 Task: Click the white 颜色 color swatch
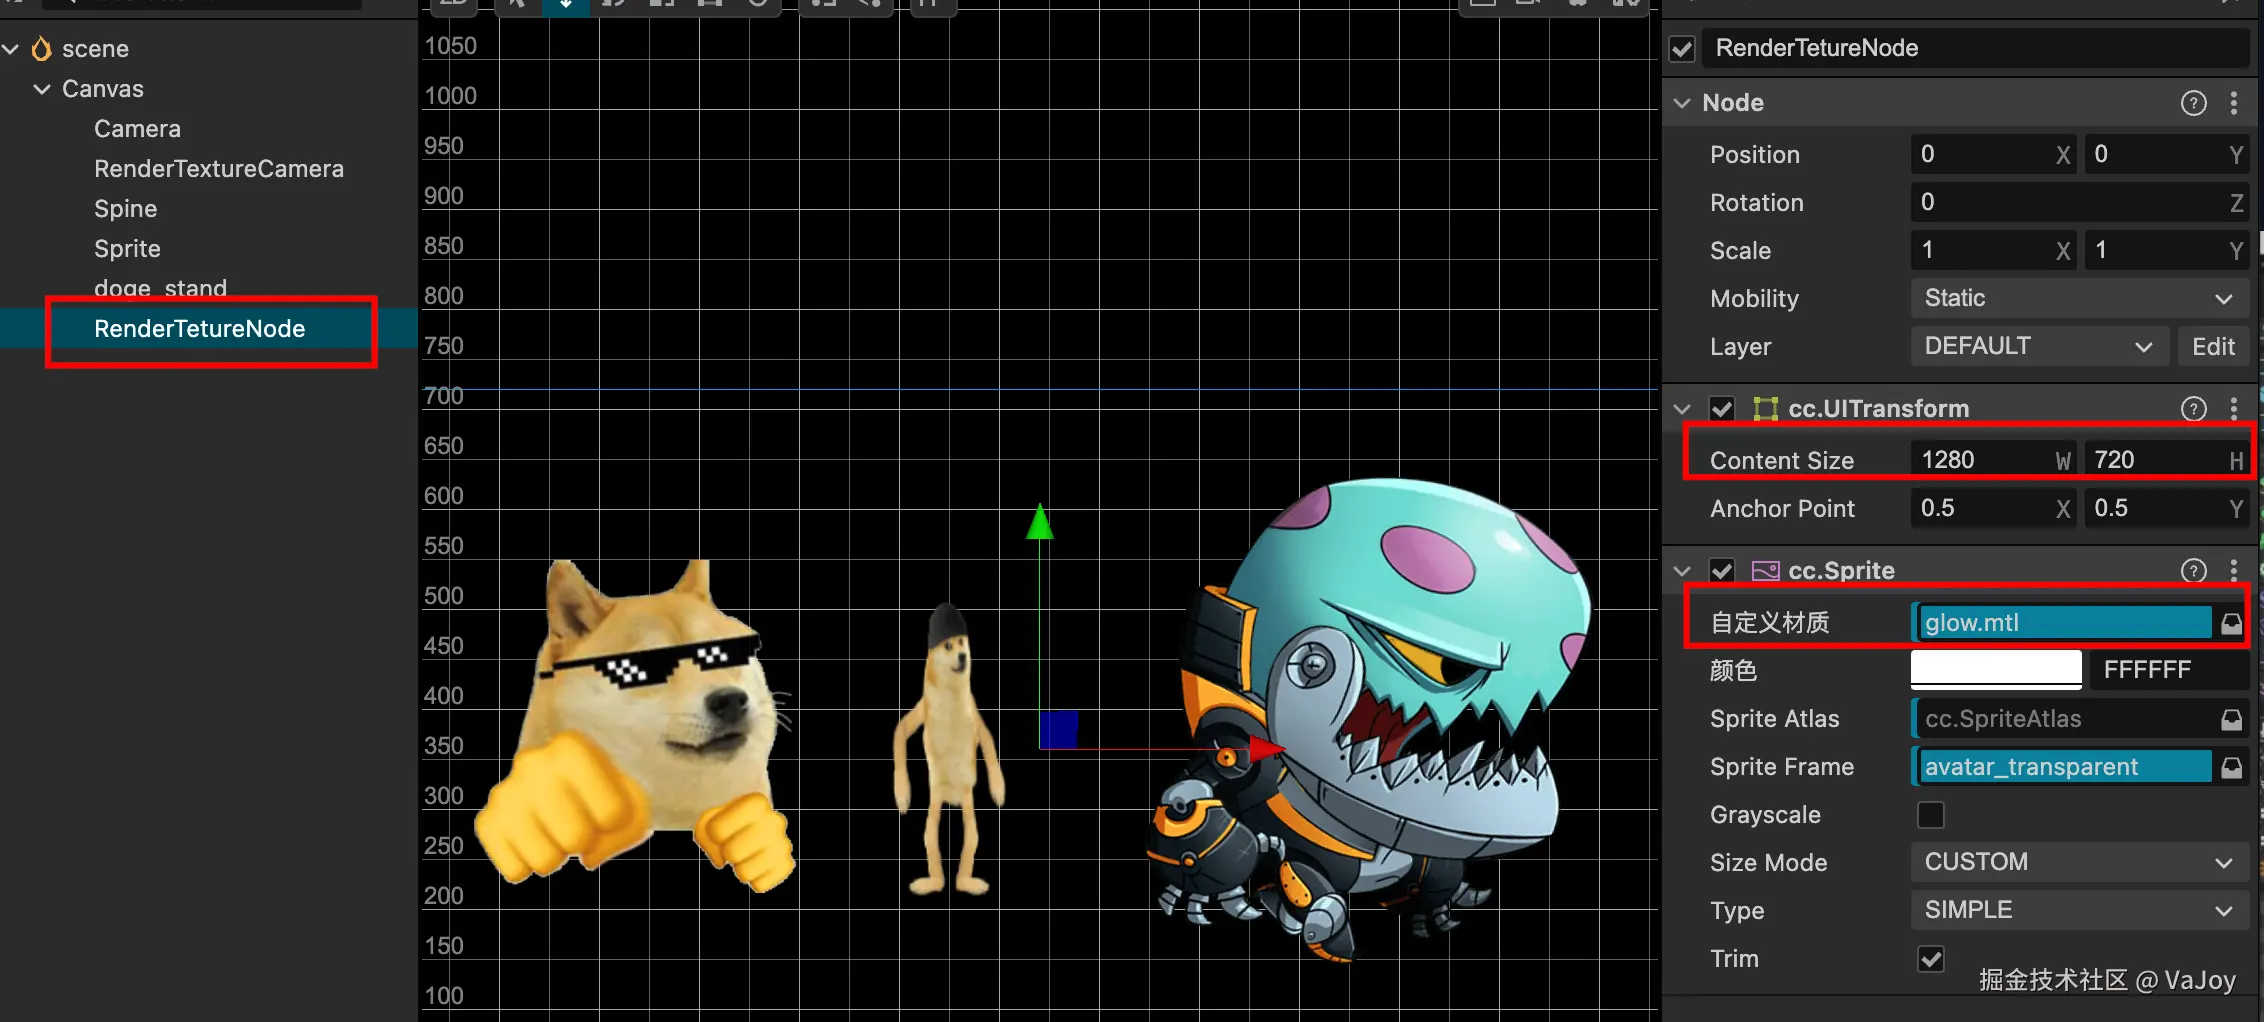1994,669
